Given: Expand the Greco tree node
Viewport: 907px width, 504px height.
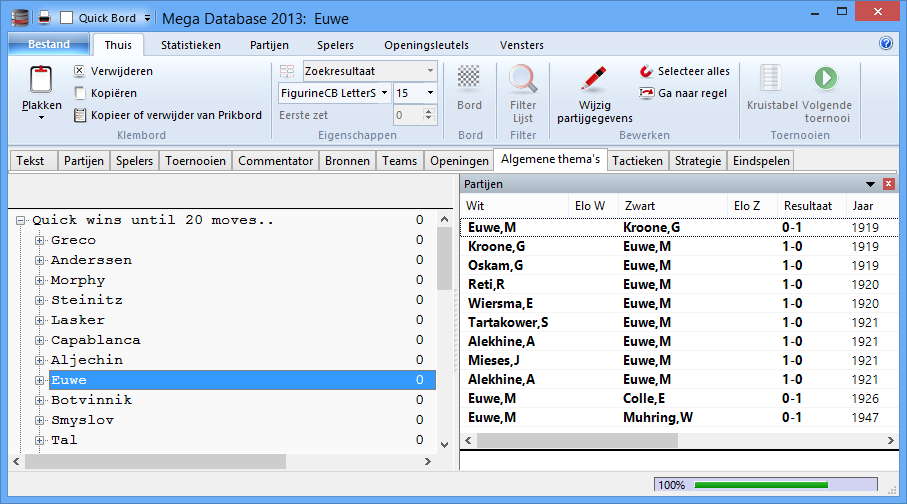Looking at the screenshot, I should click(39, 240).
